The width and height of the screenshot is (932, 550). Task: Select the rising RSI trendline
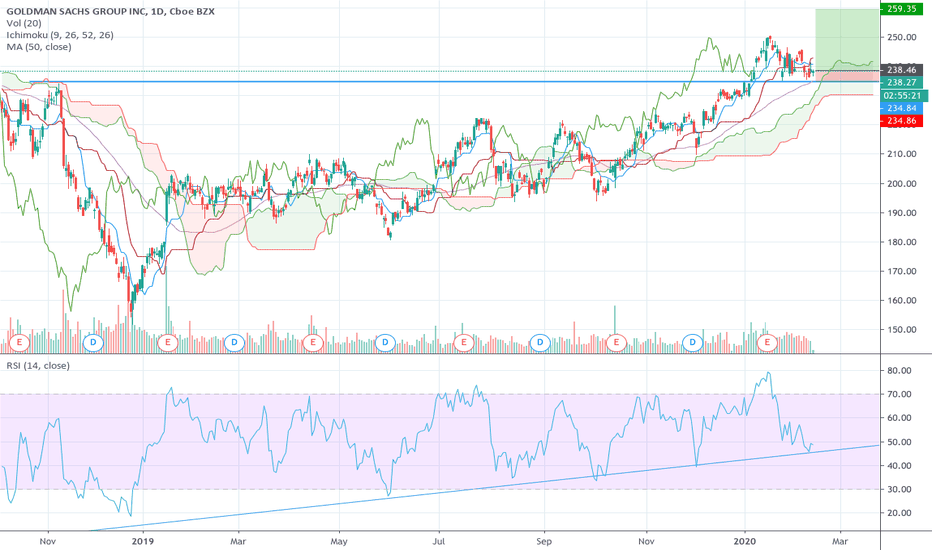[x=484, y=488]
